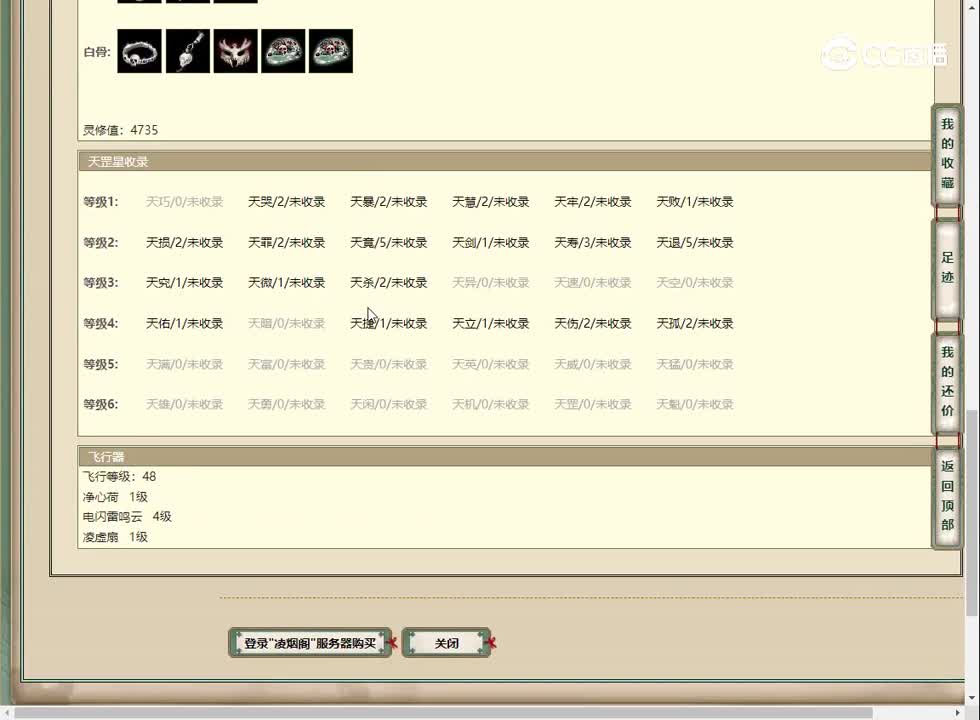Click the 飞行等级: 48 line
The width and height of the screenshot is (980, 720).
[x=119, y=476]
